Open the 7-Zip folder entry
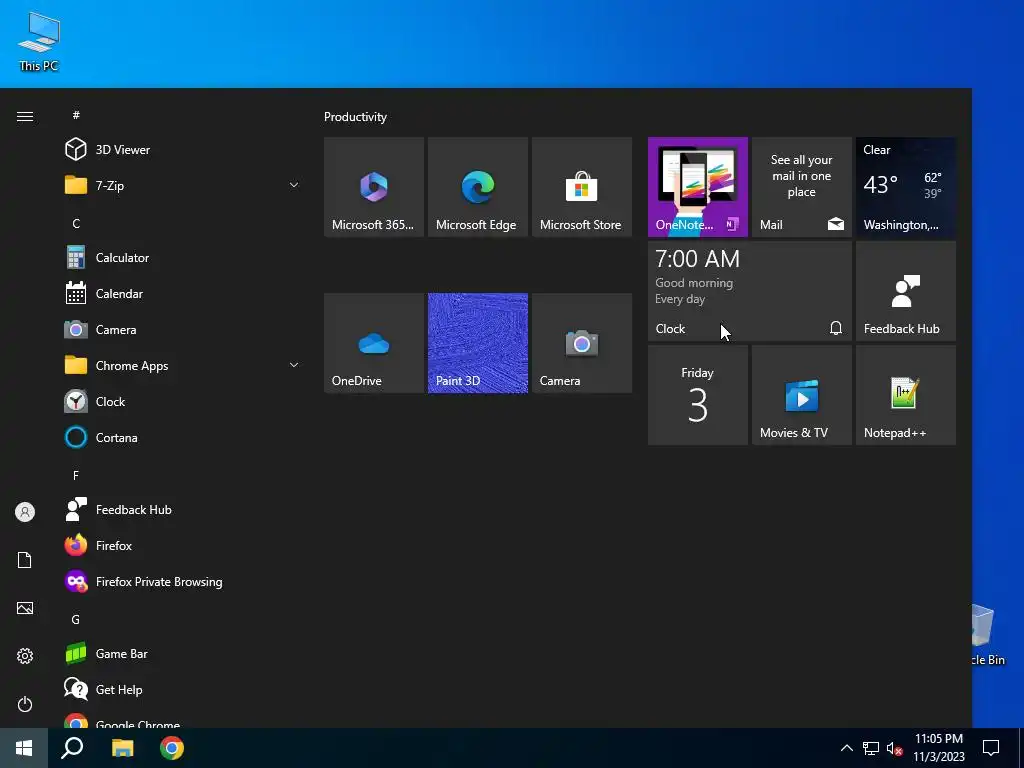1024x768 pixels. 182,185
